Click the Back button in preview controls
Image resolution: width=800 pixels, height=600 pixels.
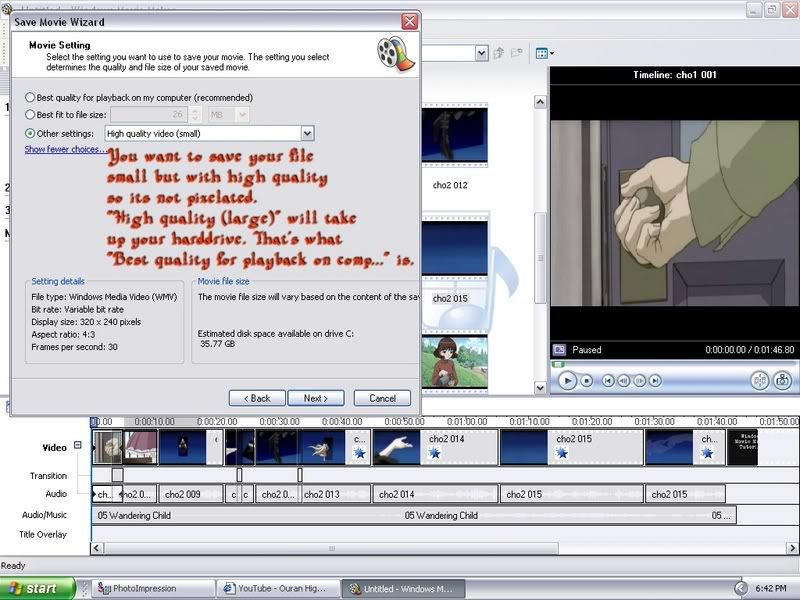coord(608,381)
